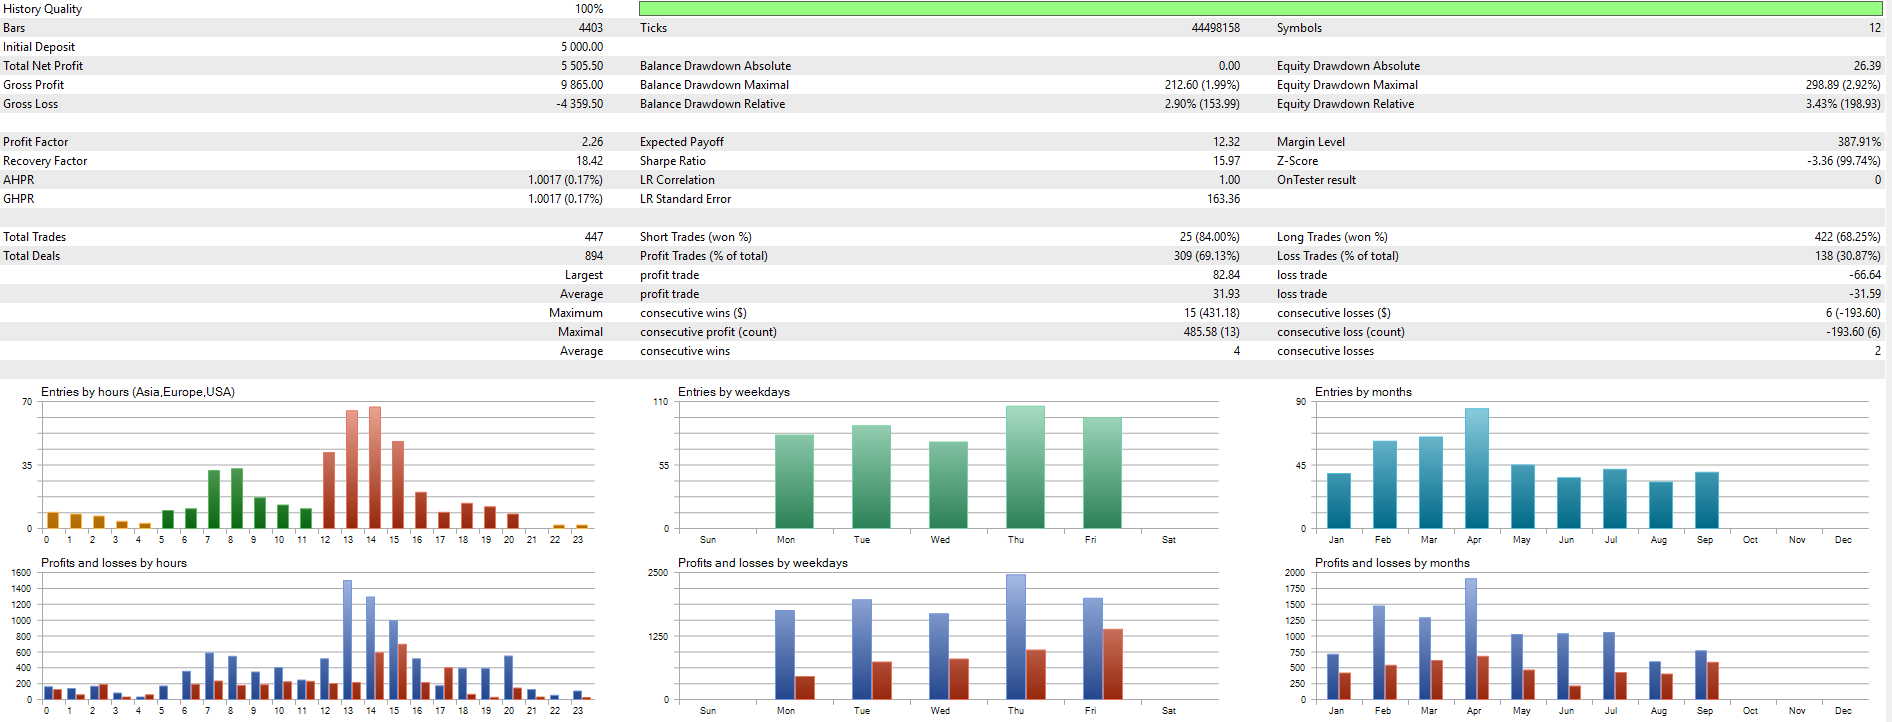Click the green History Quality progress bar
The image size is (1892, 722).
point(1260,9)
